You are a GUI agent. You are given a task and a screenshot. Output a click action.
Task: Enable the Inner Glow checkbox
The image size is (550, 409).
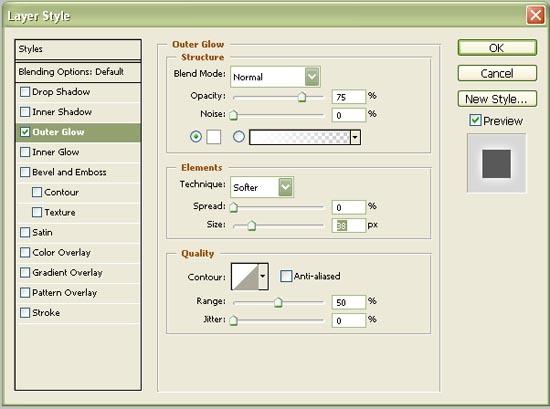(25, 152)
